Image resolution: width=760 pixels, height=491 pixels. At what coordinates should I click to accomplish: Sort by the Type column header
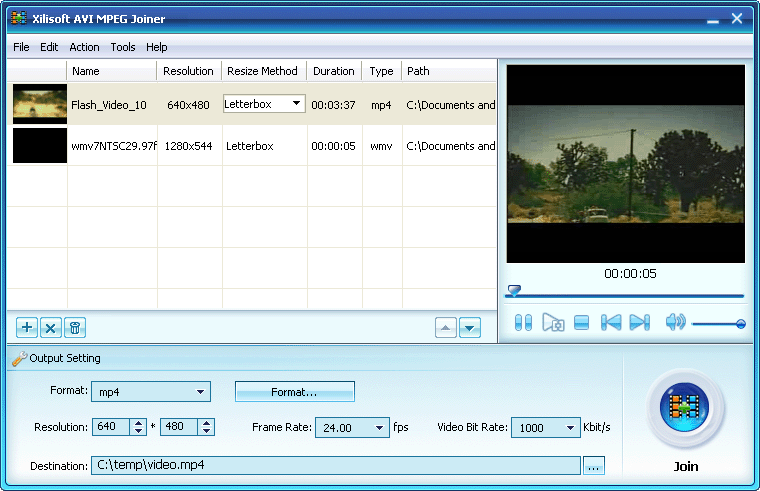(x=382, y=71)
